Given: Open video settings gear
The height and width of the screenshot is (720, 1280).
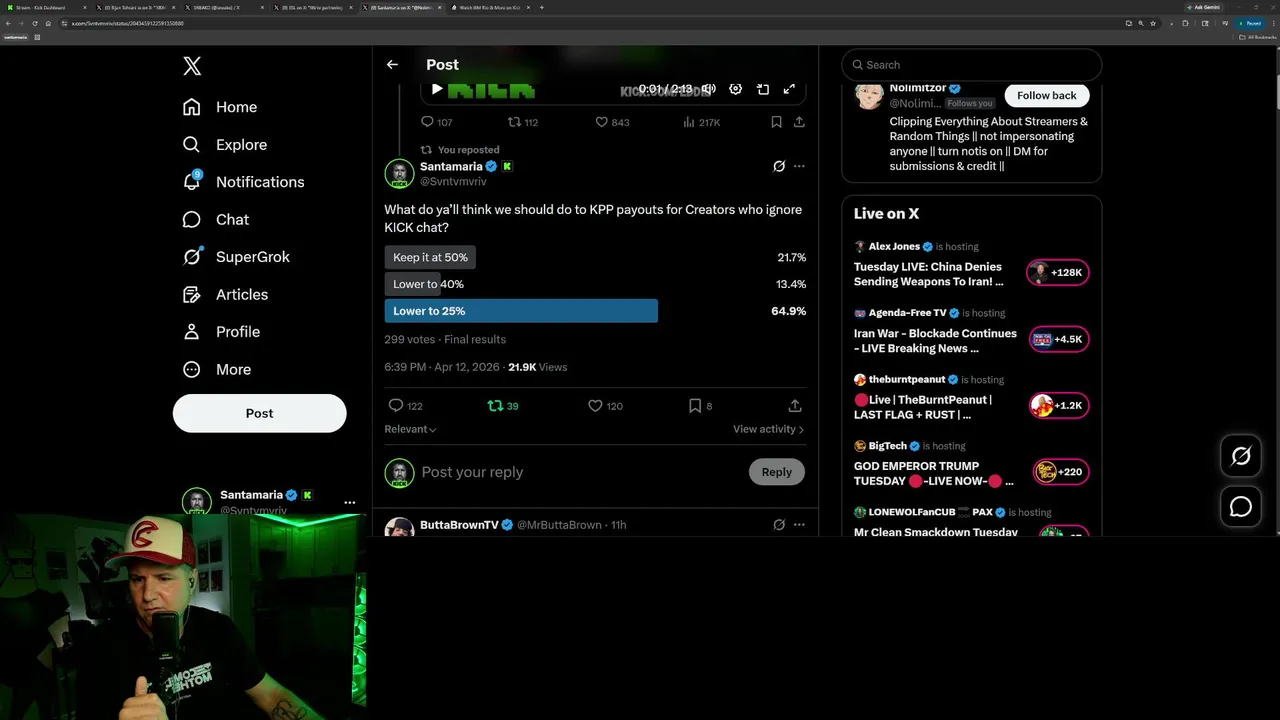Looking at the screenshot, I should (x=735, y=89).
